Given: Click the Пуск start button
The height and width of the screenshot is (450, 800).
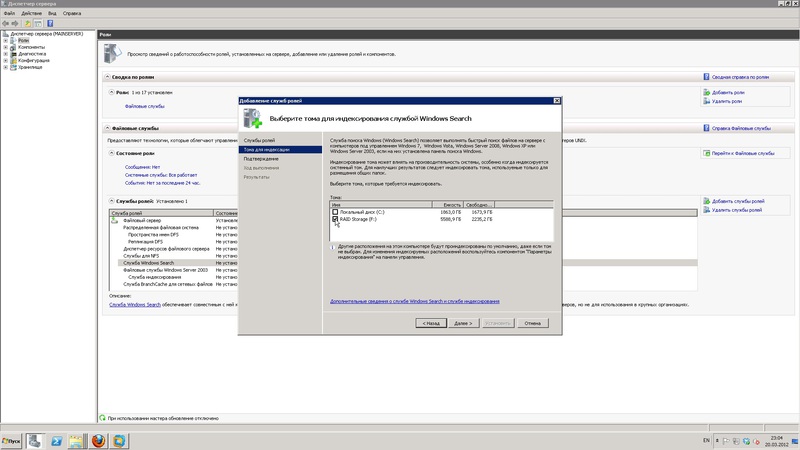Looking at the screenshot, I should [11, 441].
